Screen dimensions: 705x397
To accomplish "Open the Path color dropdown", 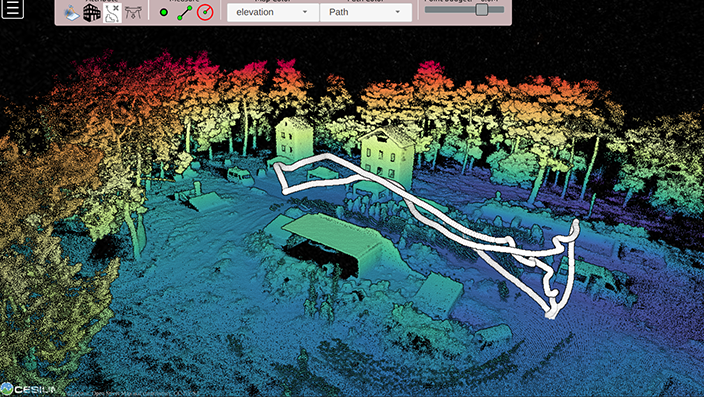I will 366,12.
